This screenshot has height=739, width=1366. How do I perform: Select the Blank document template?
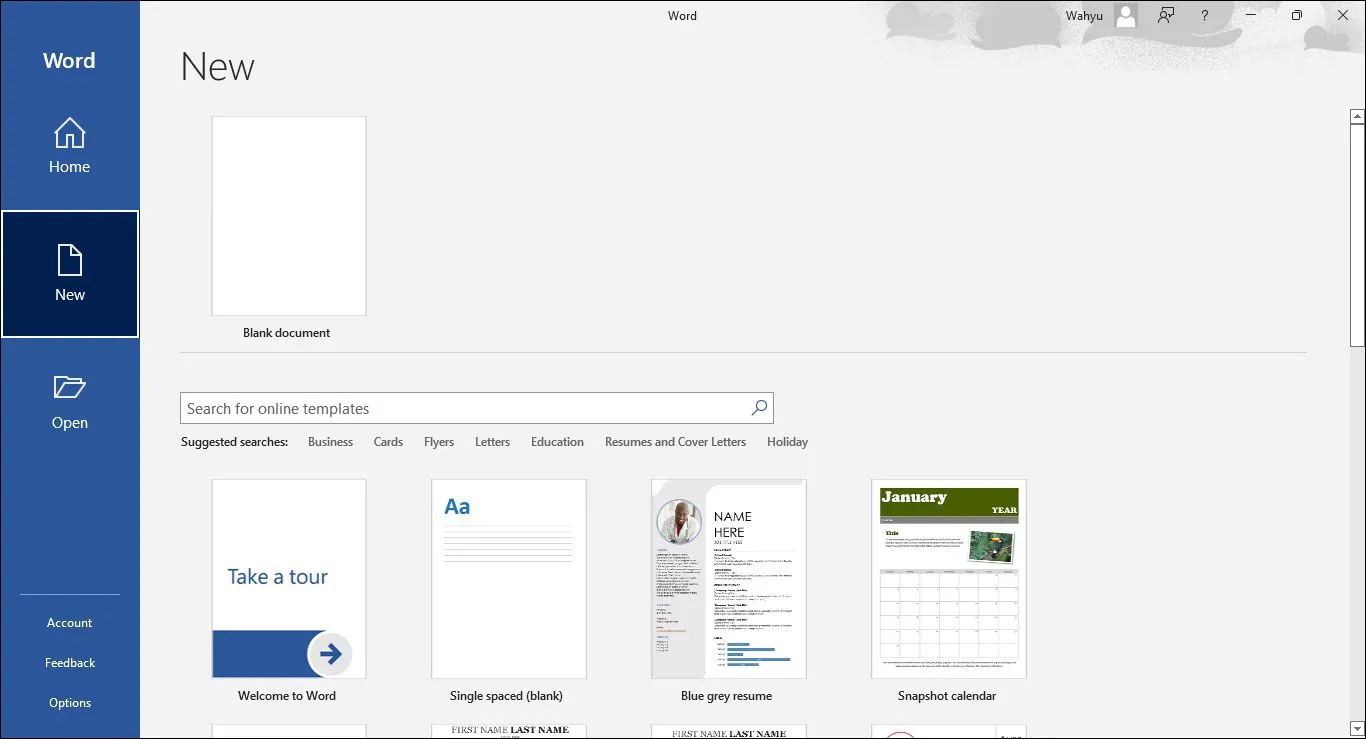point(288,216)
